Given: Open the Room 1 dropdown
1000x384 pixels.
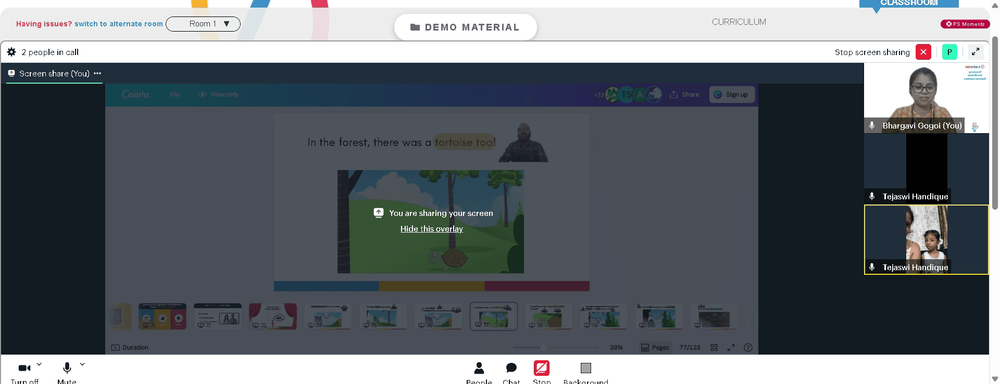Looking at the screenshot, I should click(x=203, y=24).
